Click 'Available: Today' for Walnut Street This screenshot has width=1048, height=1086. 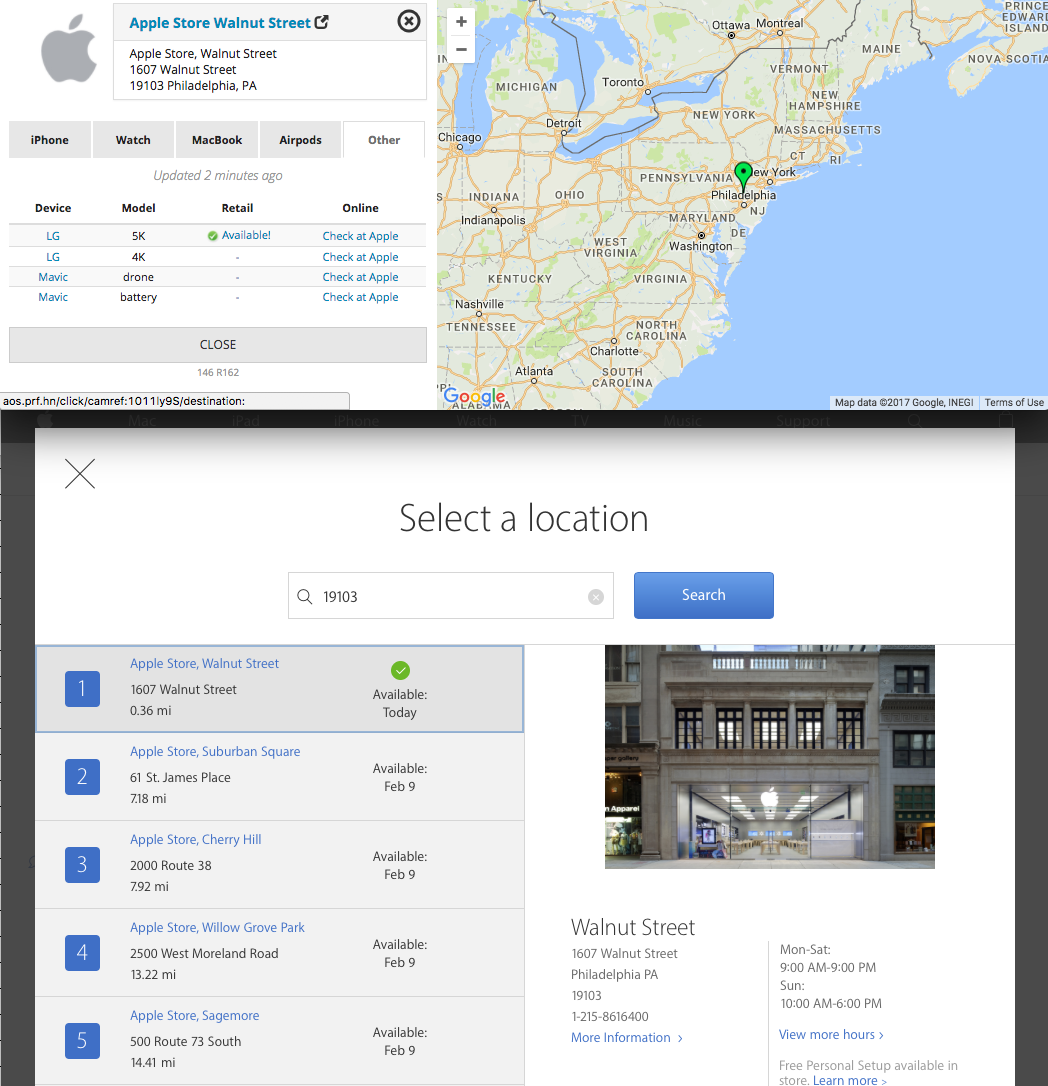[400, 703]
